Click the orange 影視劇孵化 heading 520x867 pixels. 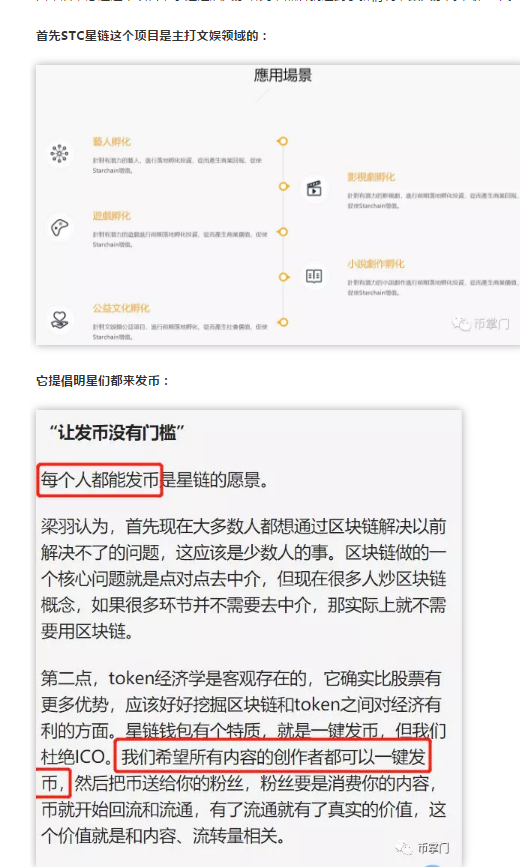371,177
